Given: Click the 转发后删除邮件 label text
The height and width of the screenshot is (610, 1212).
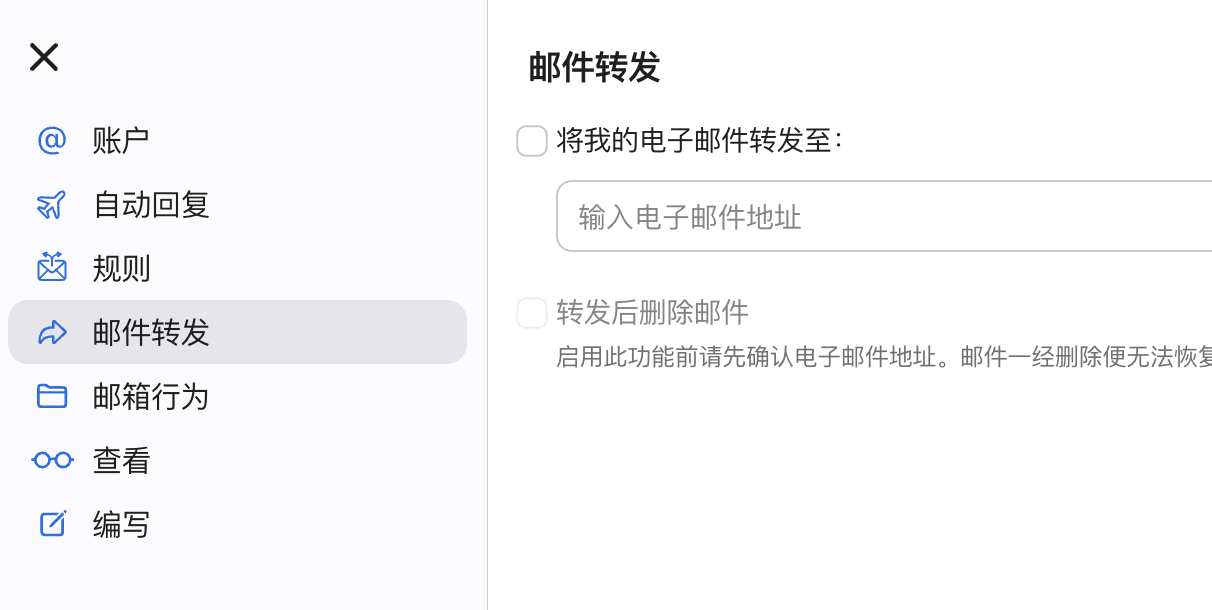Looking at the screenshot, I should (x=652, y=313).
